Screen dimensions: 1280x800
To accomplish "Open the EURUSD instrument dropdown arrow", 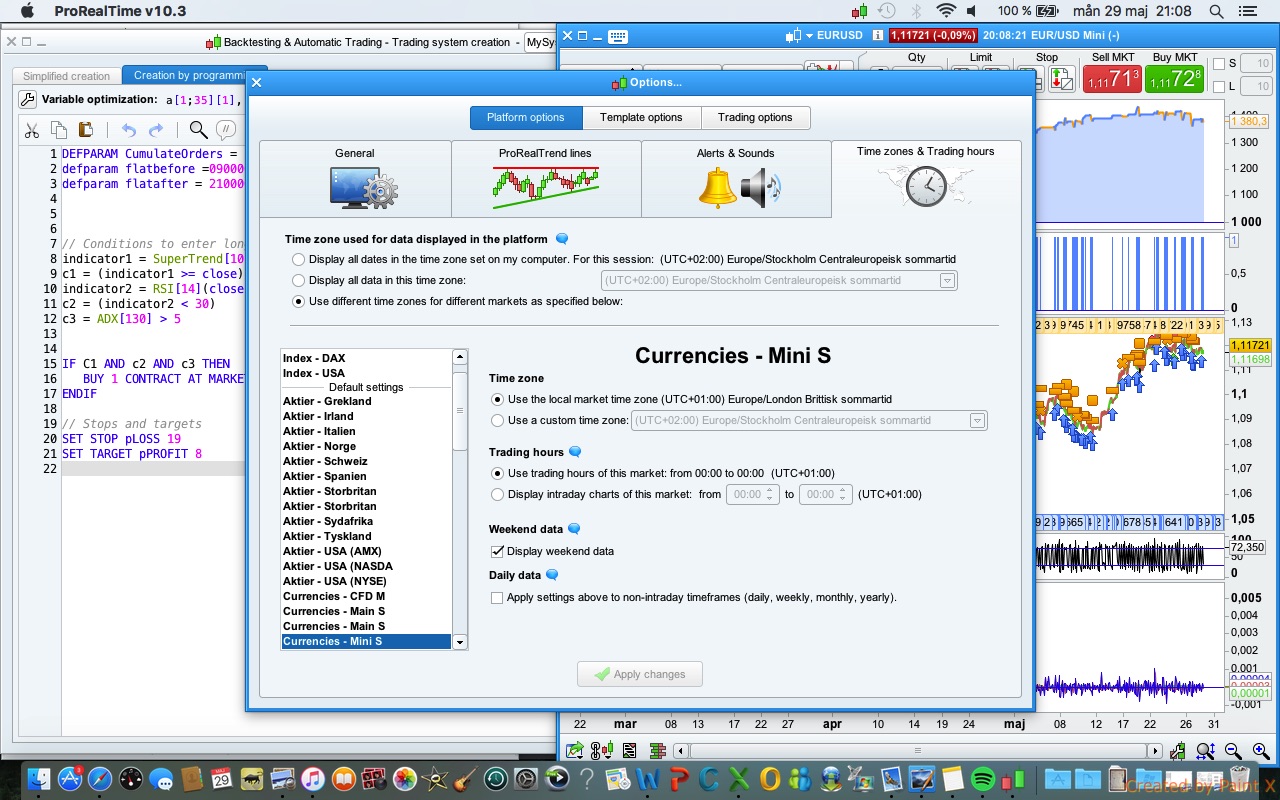I will (x=809, y=36).
